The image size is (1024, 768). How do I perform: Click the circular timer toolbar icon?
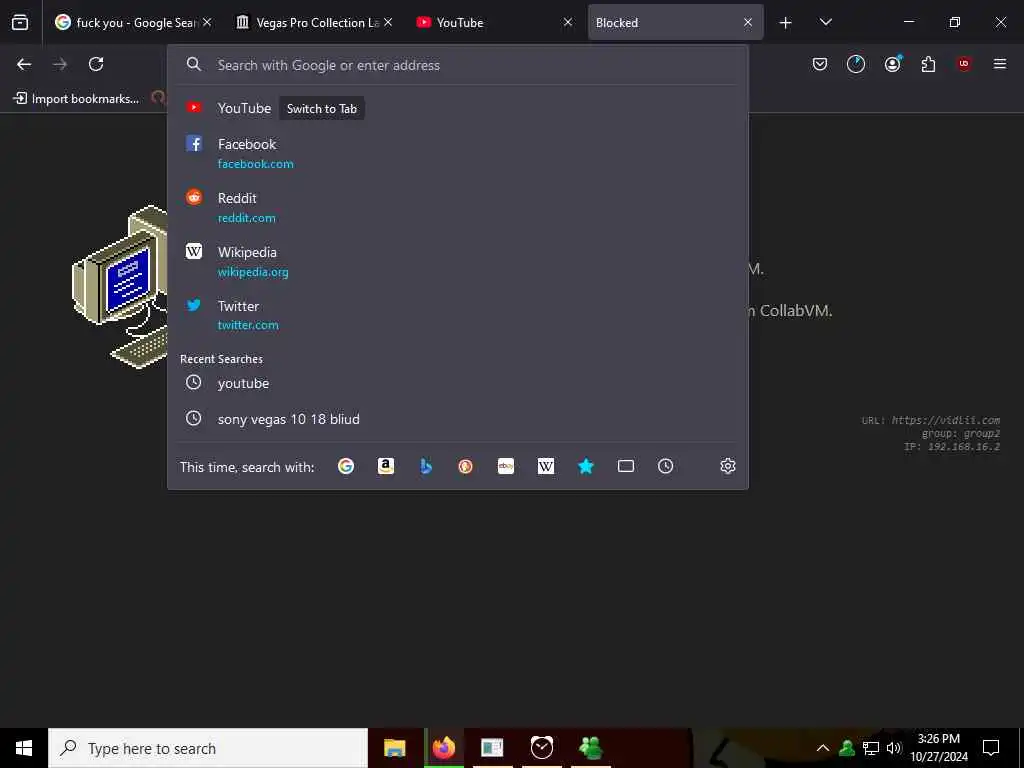click(856, 64)
